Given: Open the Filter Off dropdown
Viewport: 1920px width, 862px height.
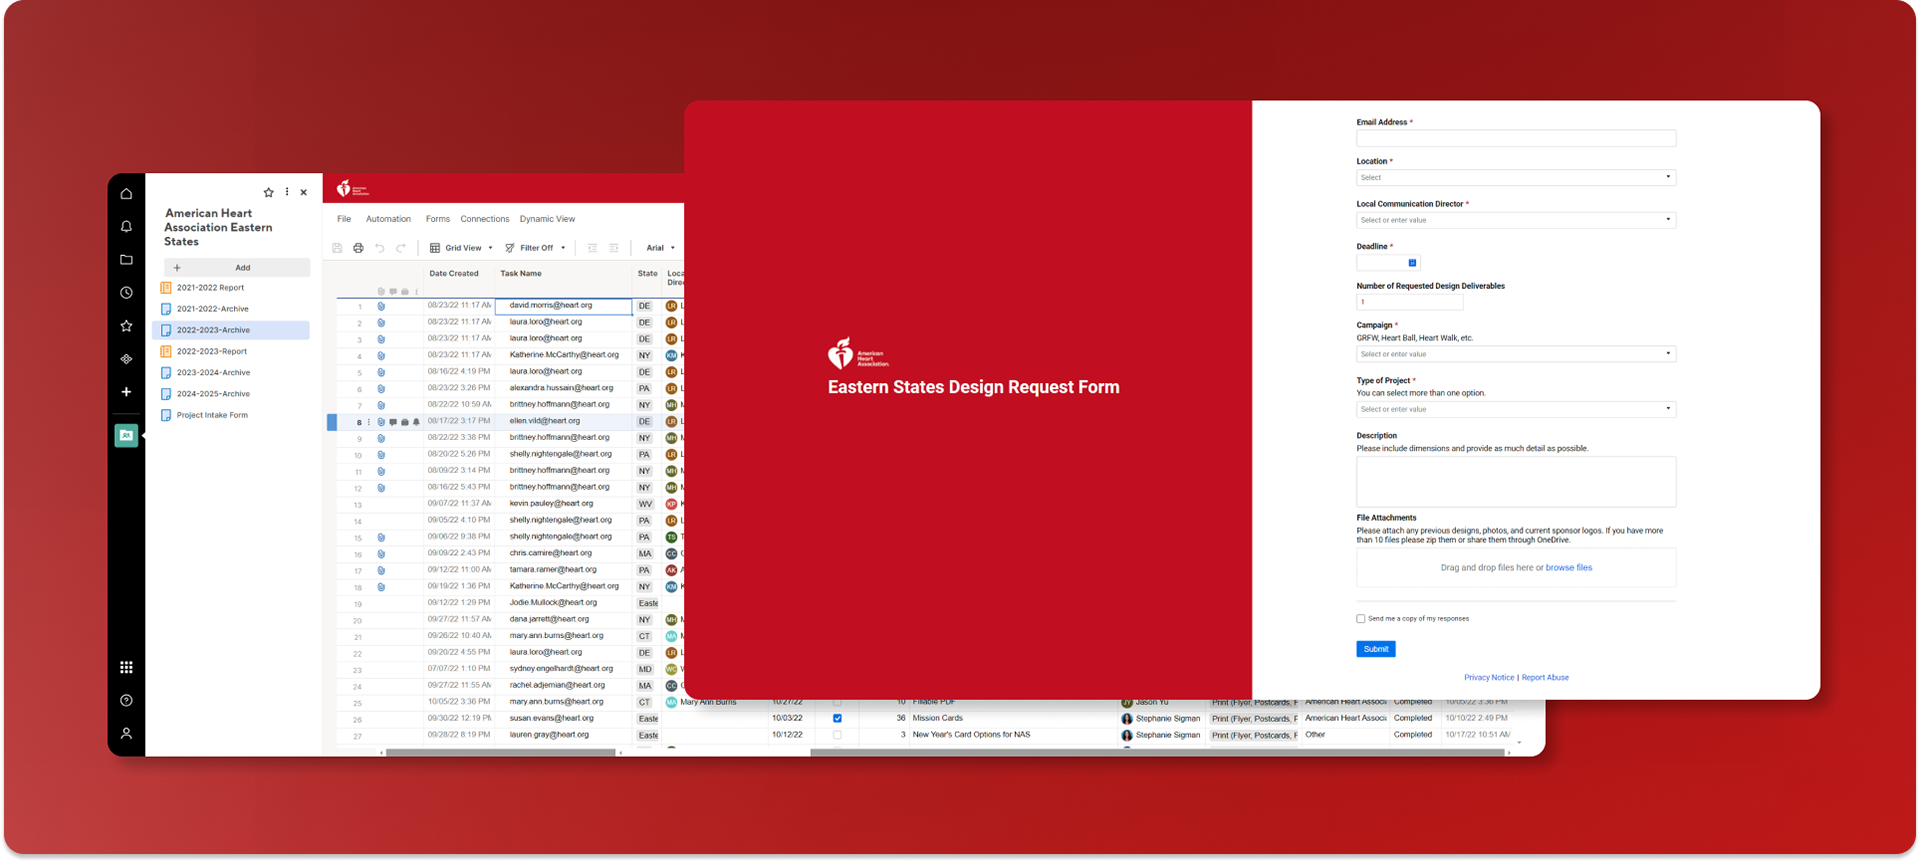Looking at the screenshot, I should click(x=536, y=248).
